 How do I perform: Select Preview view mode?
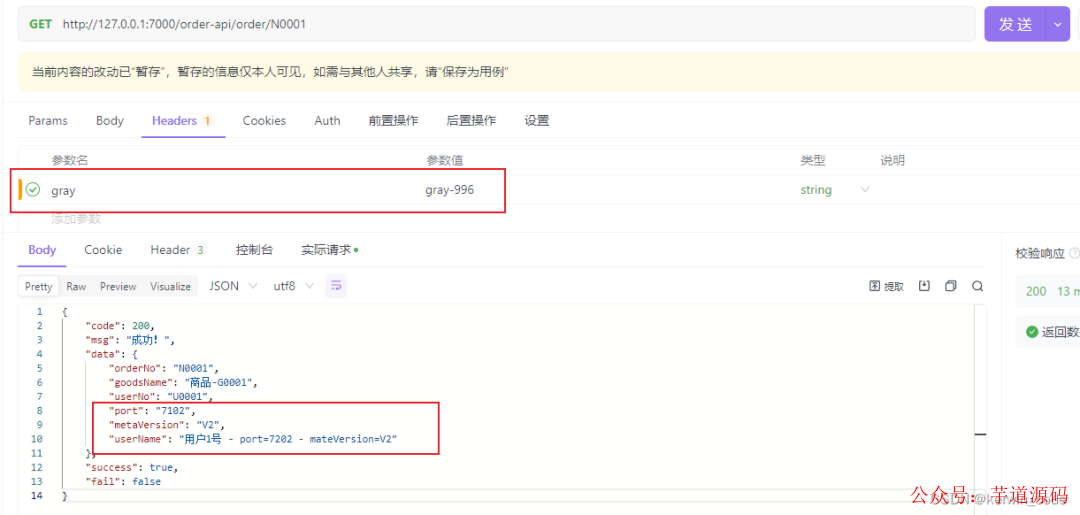118,286
